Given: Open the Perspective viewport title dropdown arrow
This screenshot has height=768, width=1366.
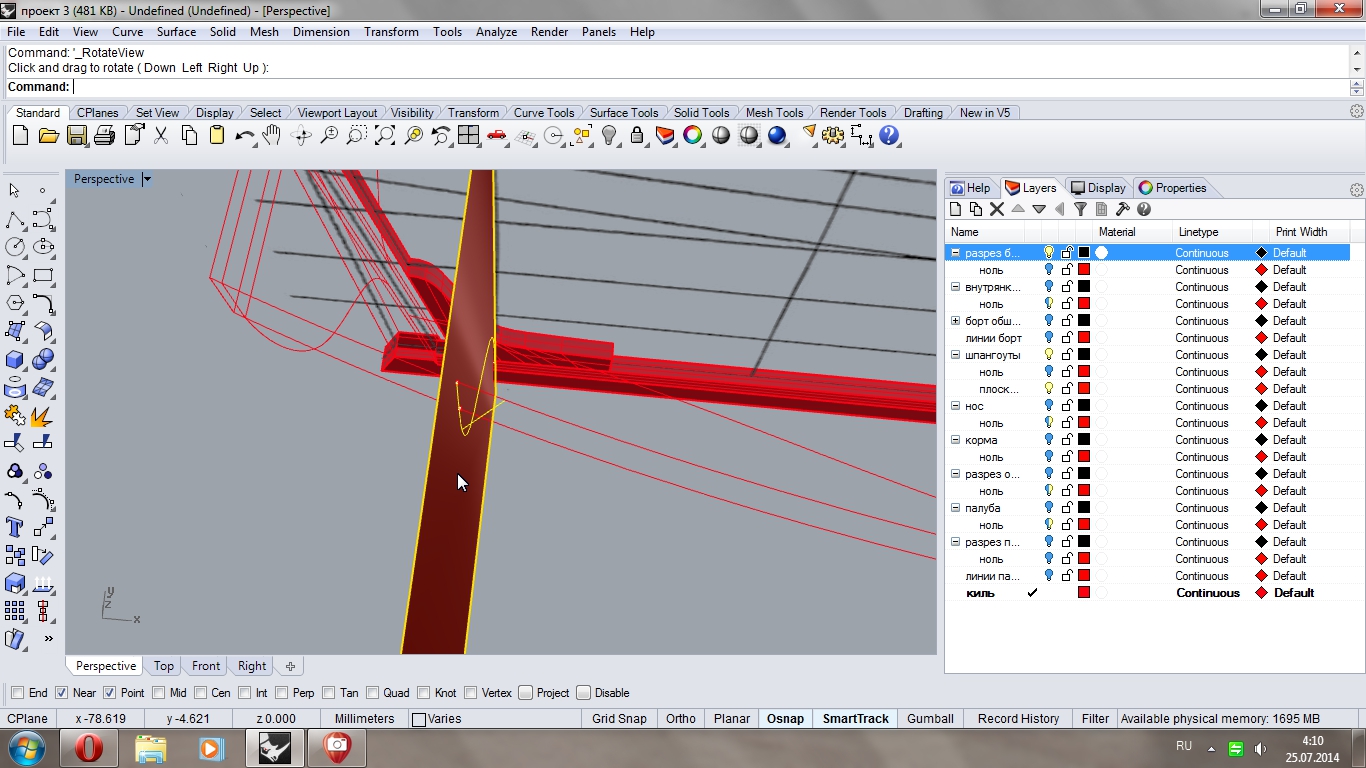Looking at the screenshot, I should [x=147, y=180].
